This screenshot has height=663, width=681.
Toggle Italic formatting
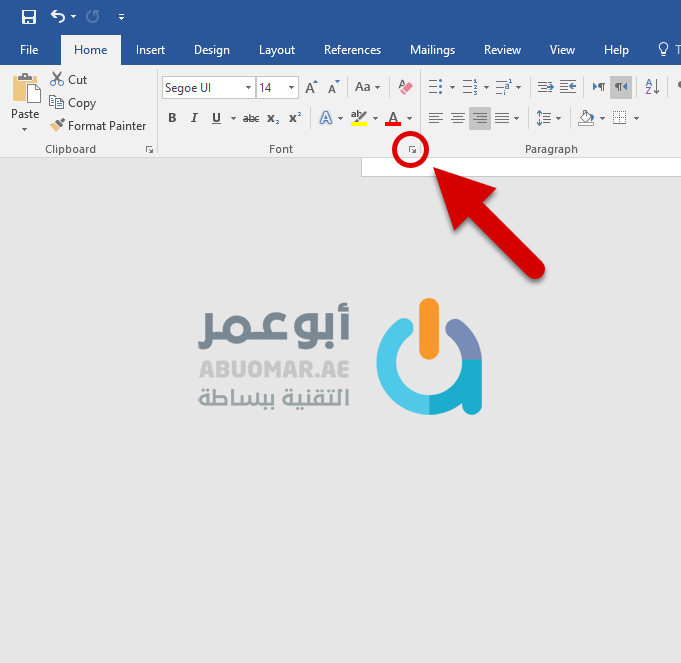pos(194,118)
